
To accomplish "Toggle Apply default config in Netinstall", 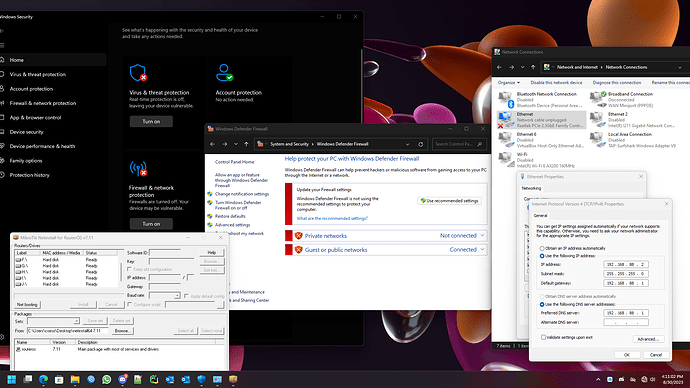I will (x=186, y=296).
